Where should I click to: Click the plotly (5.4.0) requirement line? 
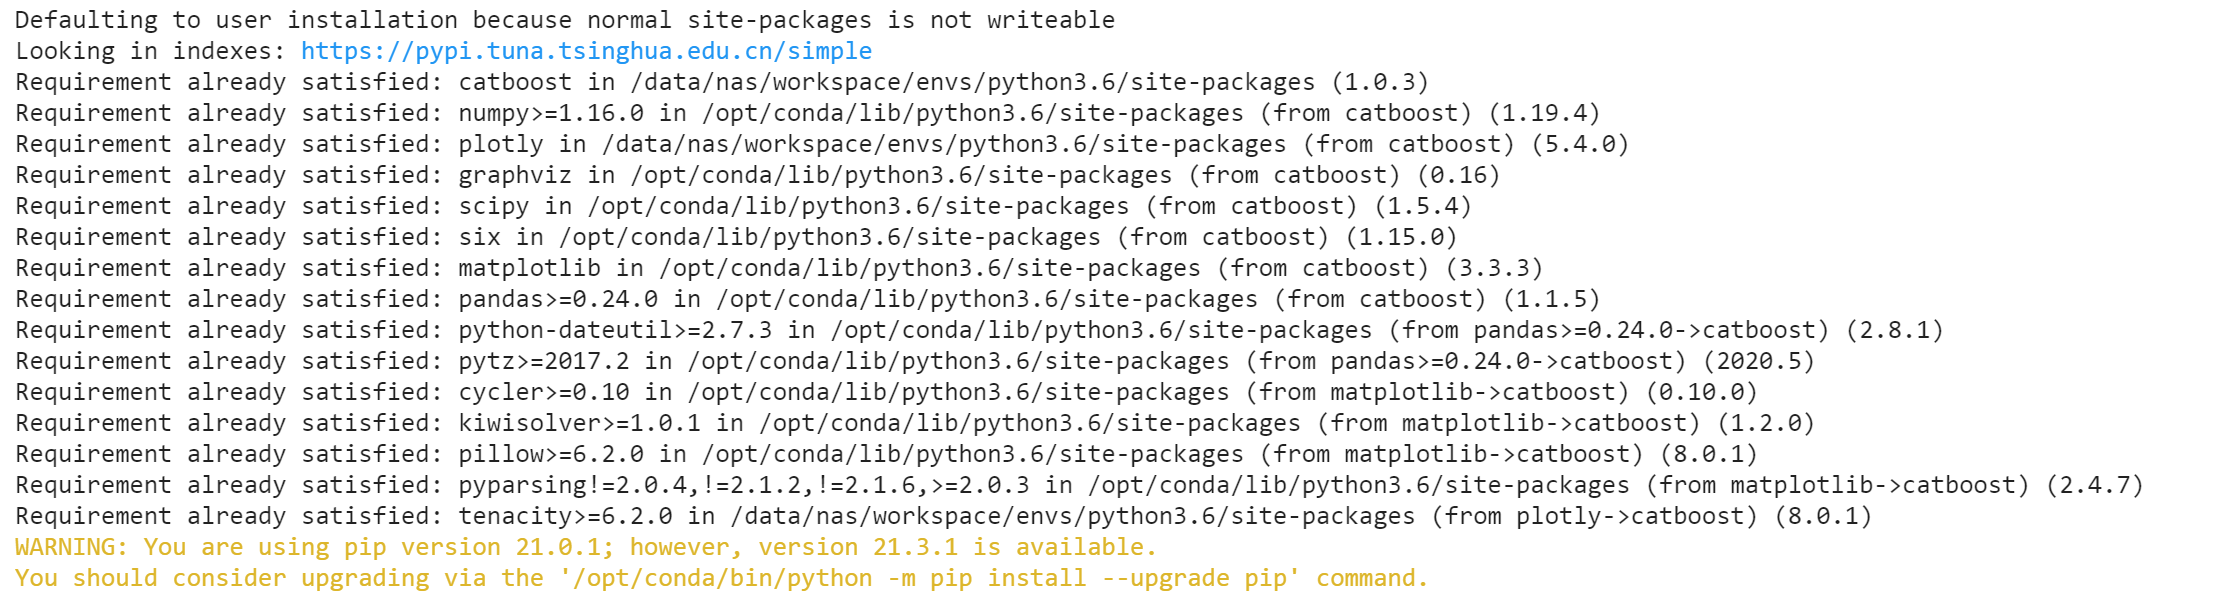[822, 144]
